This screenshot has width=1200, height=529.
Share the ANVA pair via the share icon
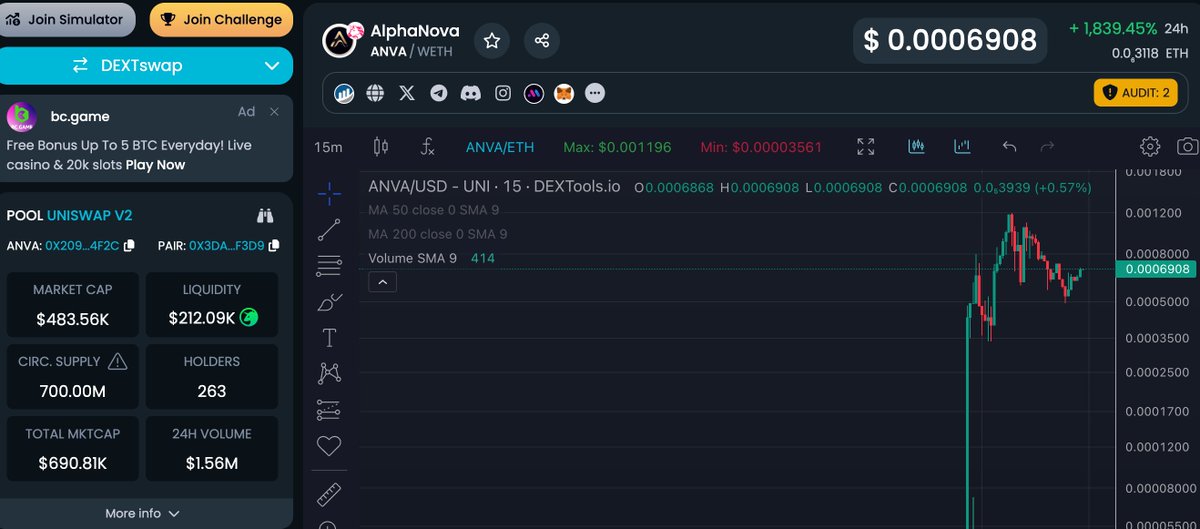coord(542,41)
